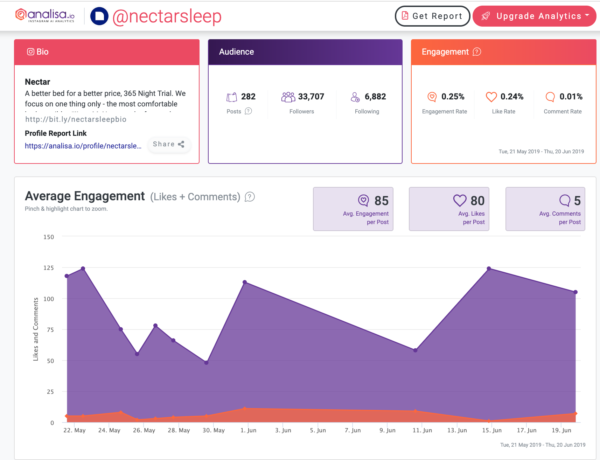
Task: Click the 282 posts value
Action: point(248,96)
